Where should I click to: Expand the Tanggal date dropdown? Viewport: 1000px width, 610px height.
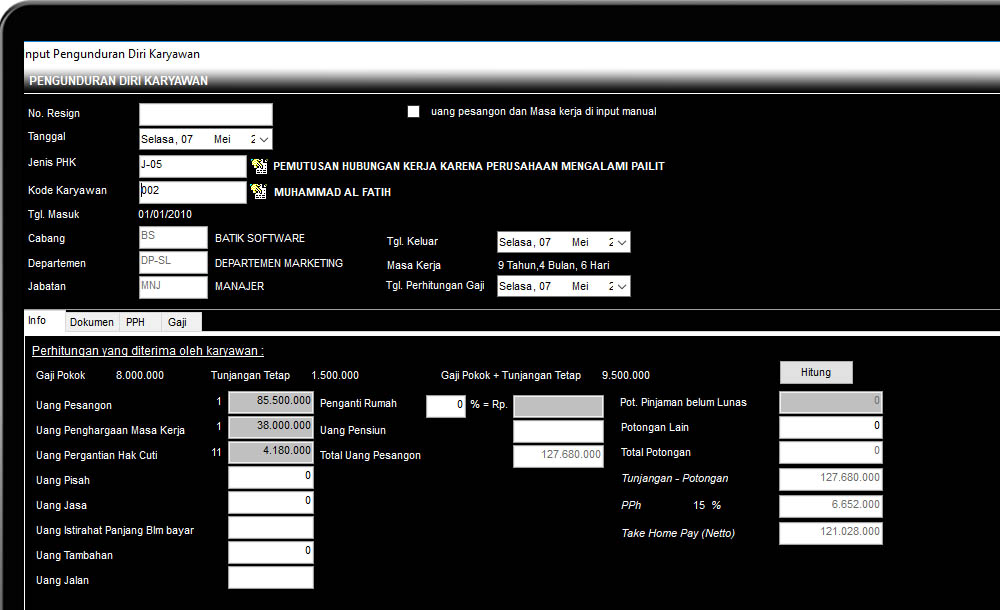264,140
